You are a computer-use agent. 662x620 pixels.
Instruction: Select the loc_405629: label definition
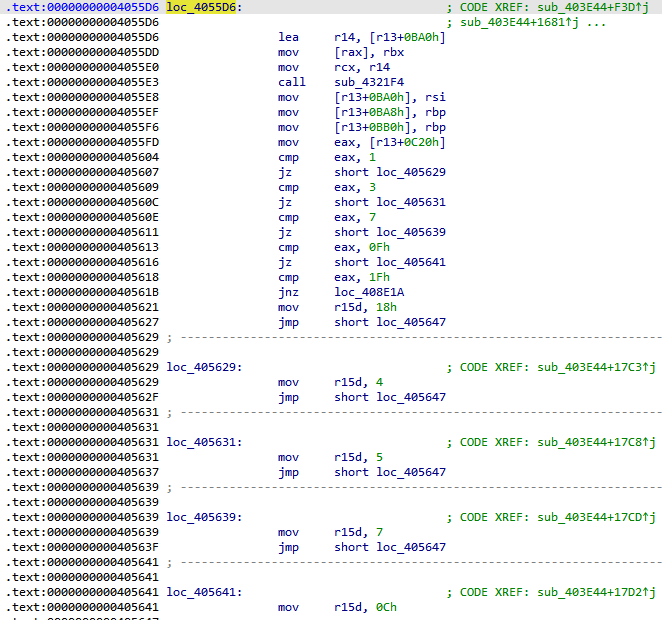click(x=204, y=367)
